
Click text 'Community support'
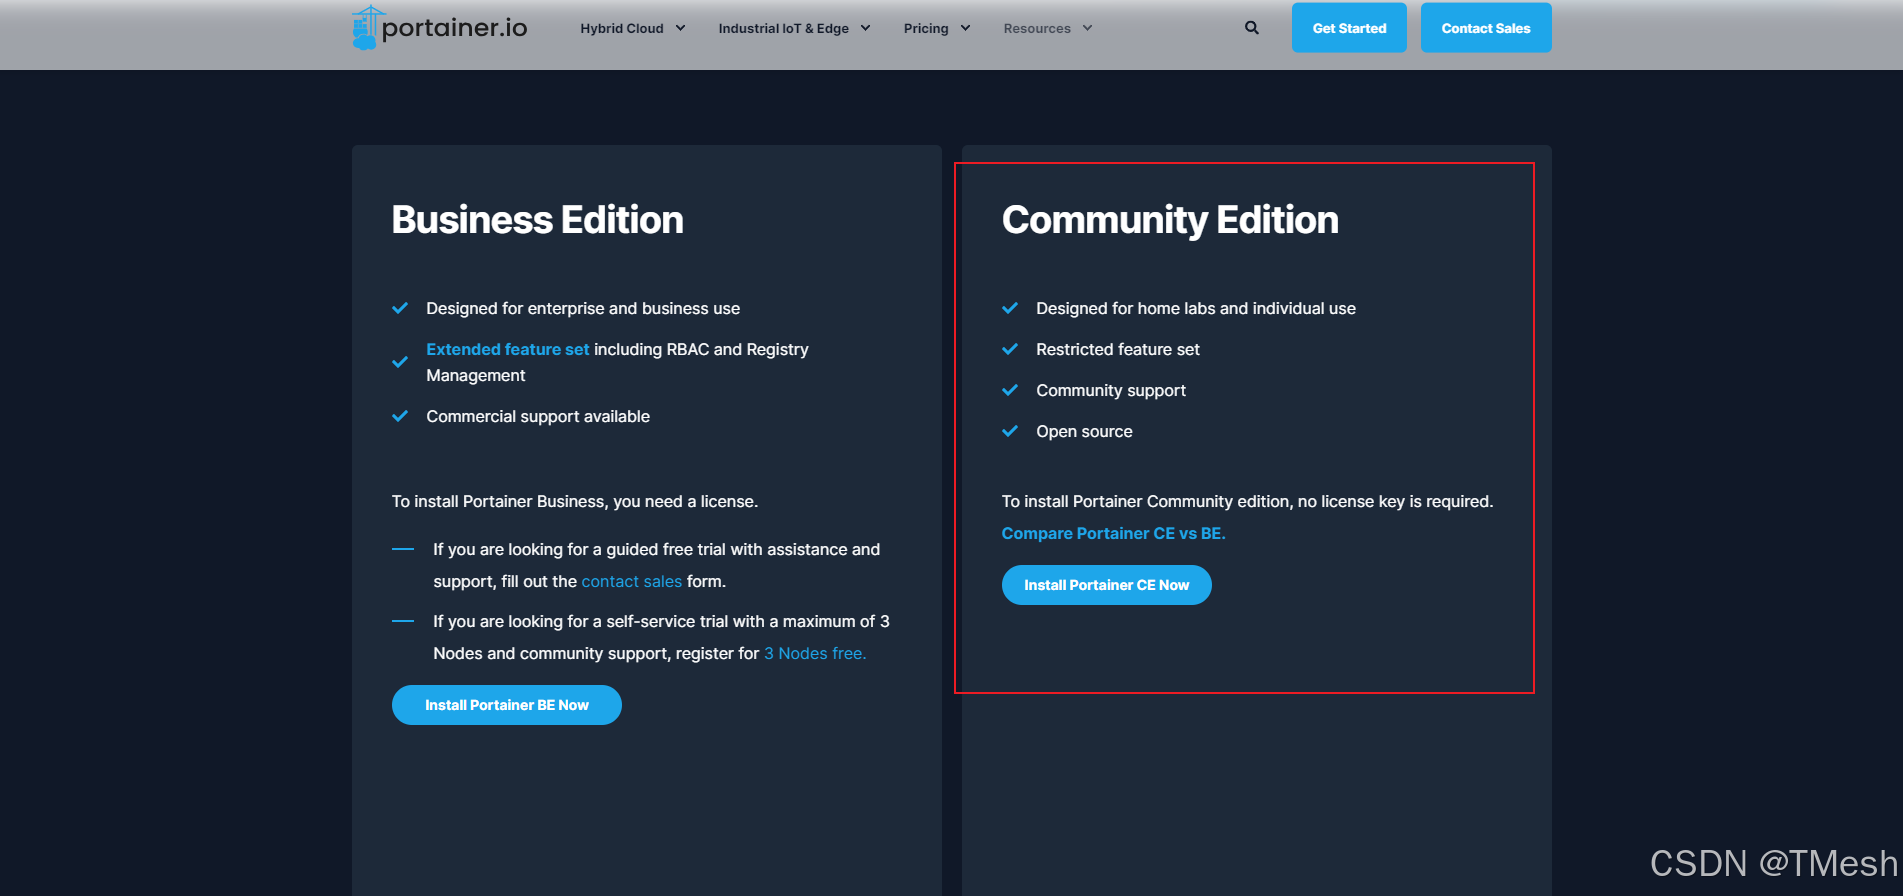click(1111, 390)
